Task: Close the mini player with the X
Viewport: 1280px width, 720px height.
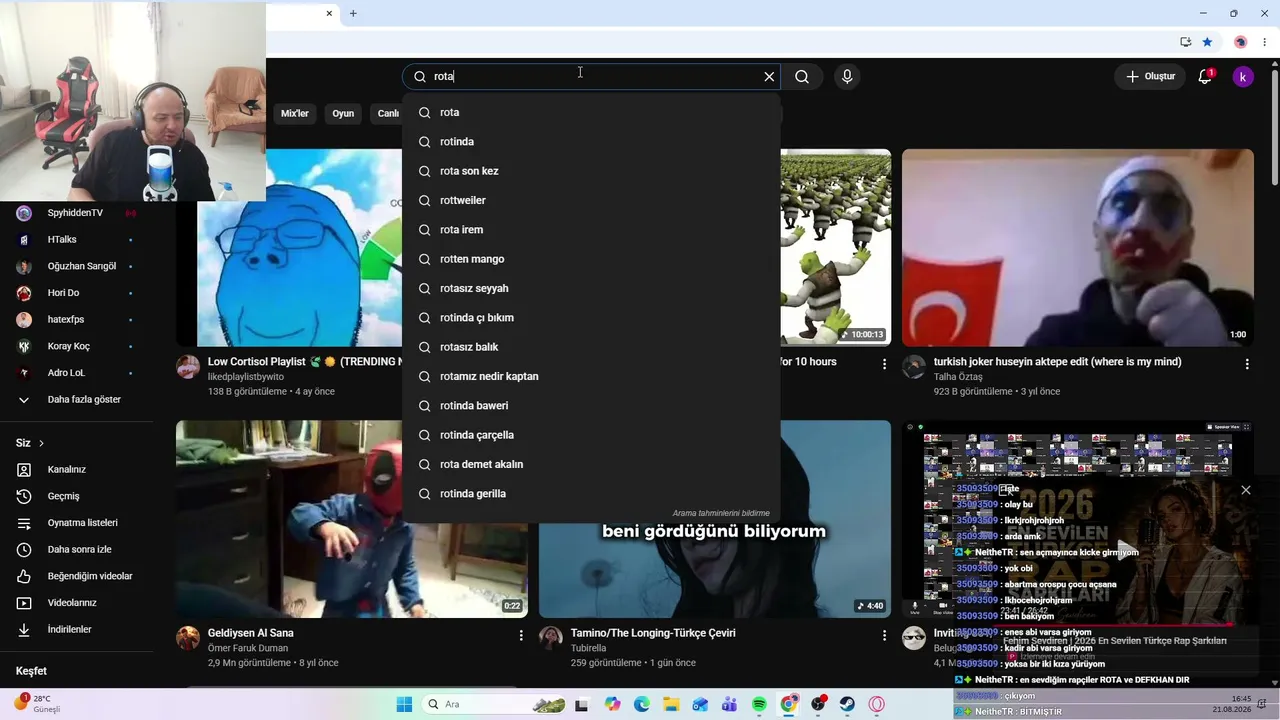Action: click(1246, 490)
